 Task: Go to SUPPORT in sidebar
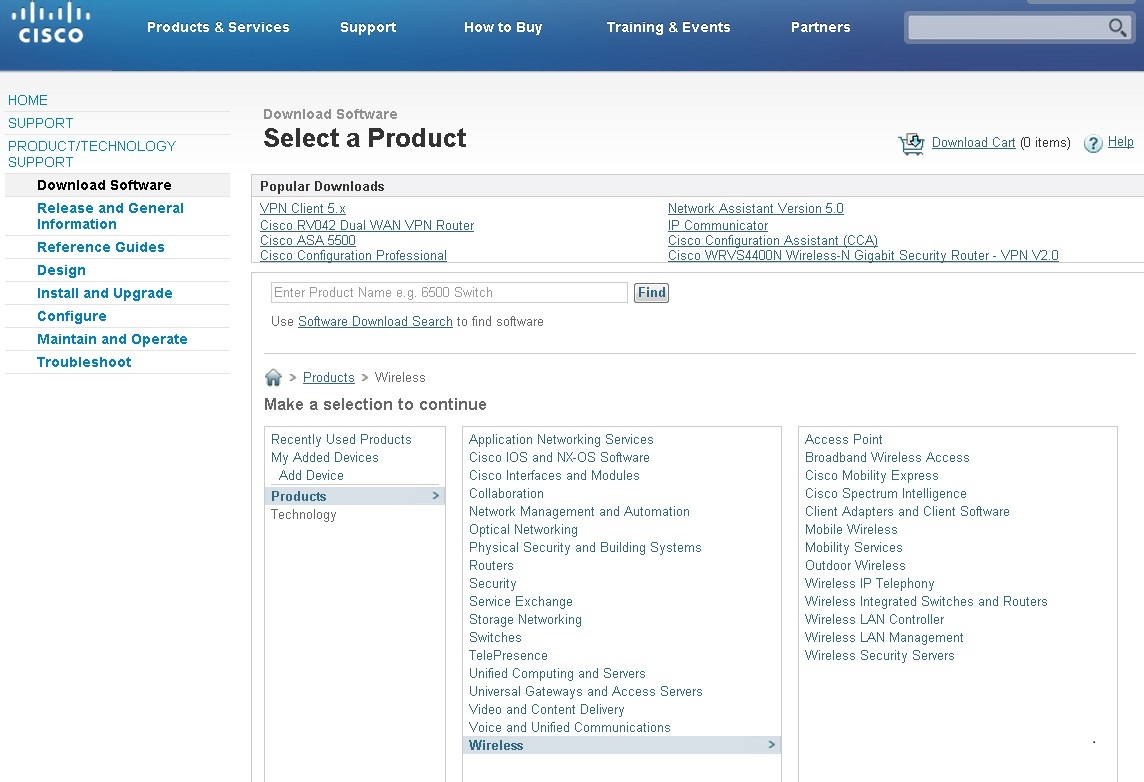click(x=40, y=123)
